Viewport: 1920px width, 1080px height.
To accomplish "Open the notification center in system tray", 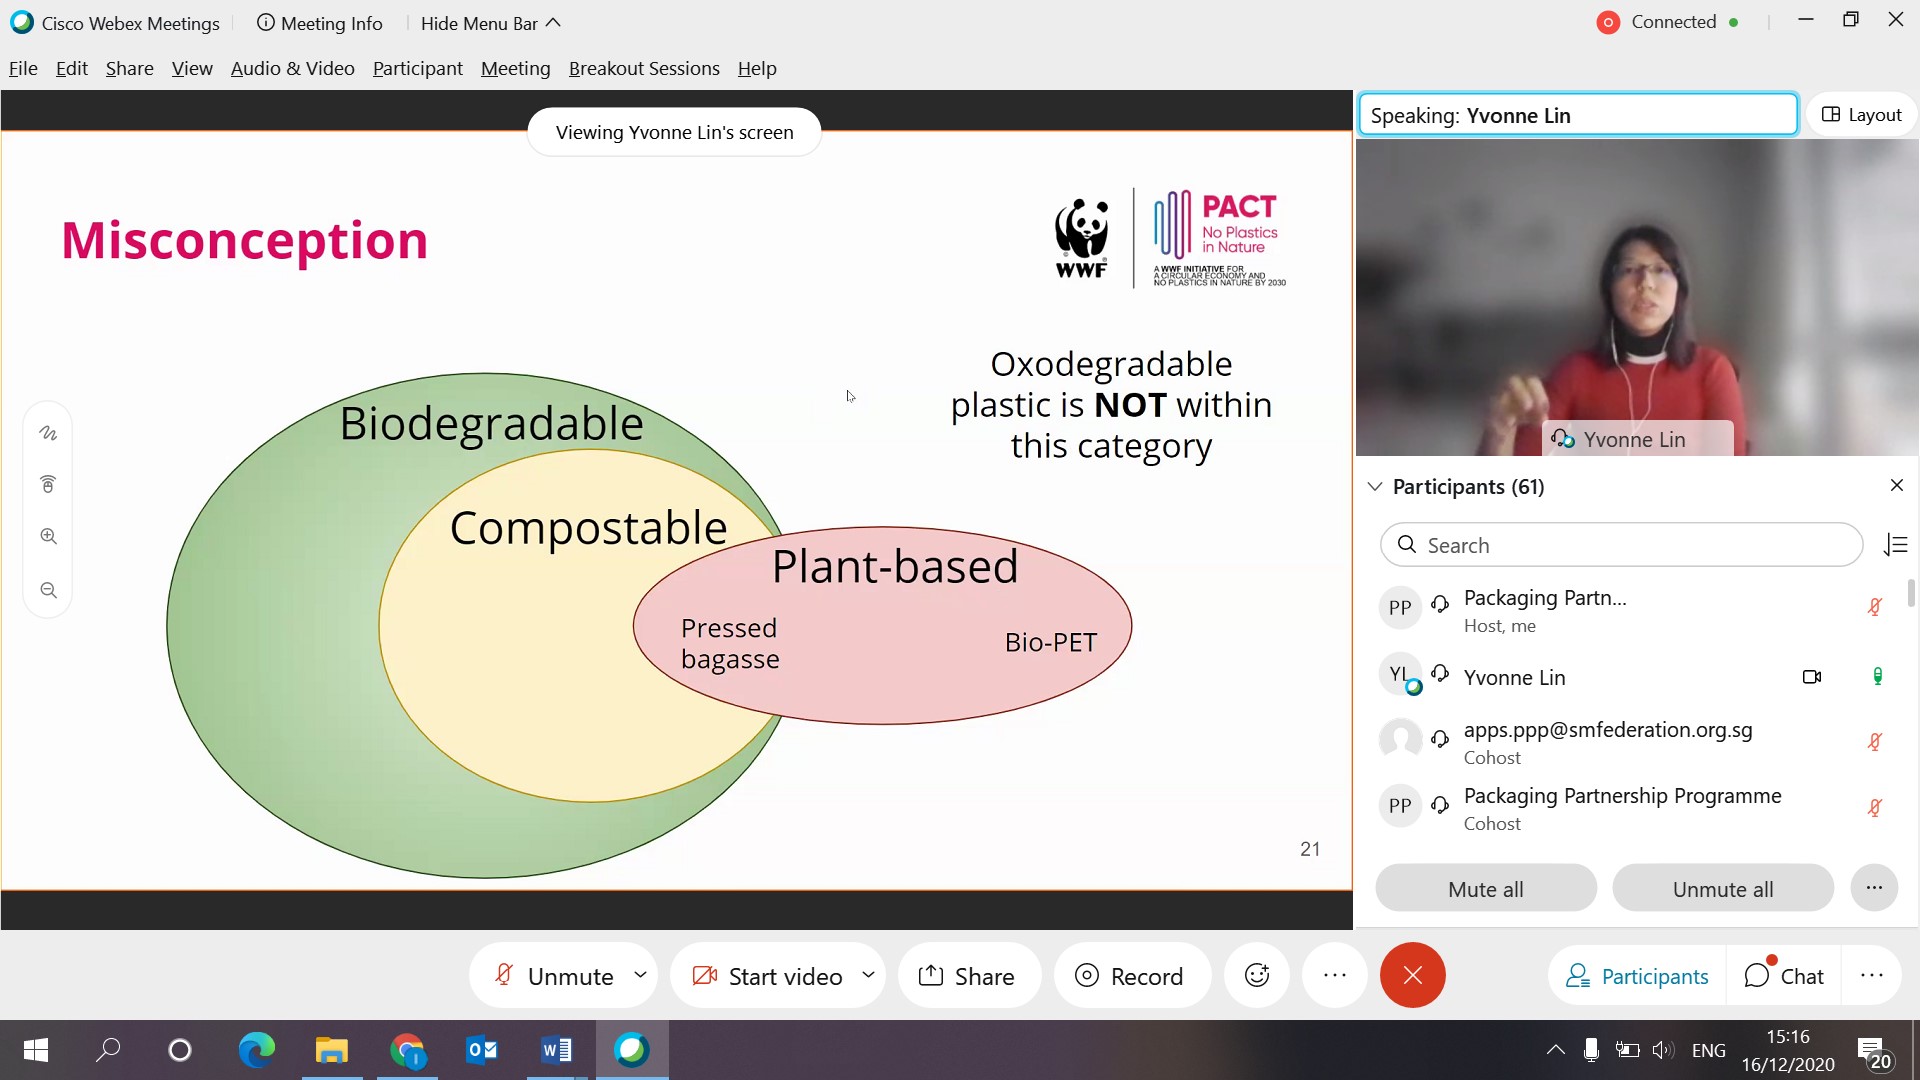I will click(1875, 1052).
